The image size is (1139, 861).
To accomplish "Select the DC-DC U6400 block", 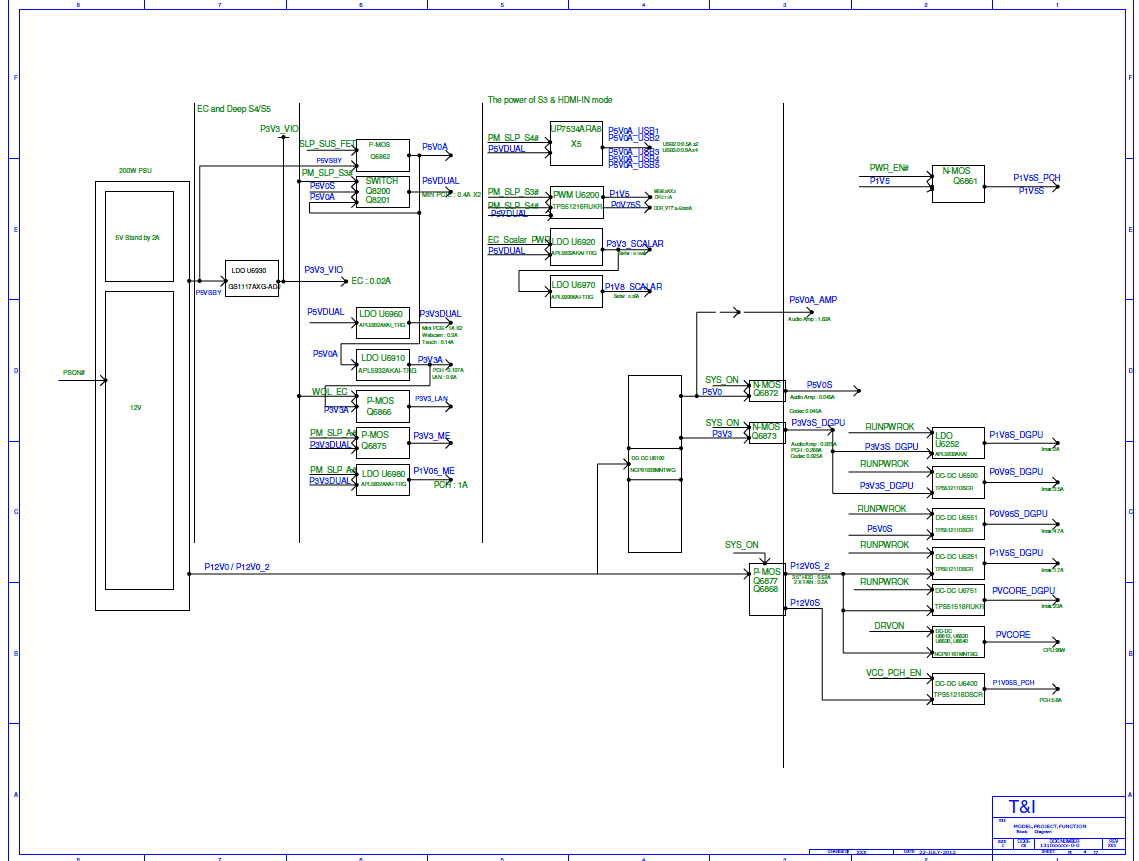I will [959, 690].
